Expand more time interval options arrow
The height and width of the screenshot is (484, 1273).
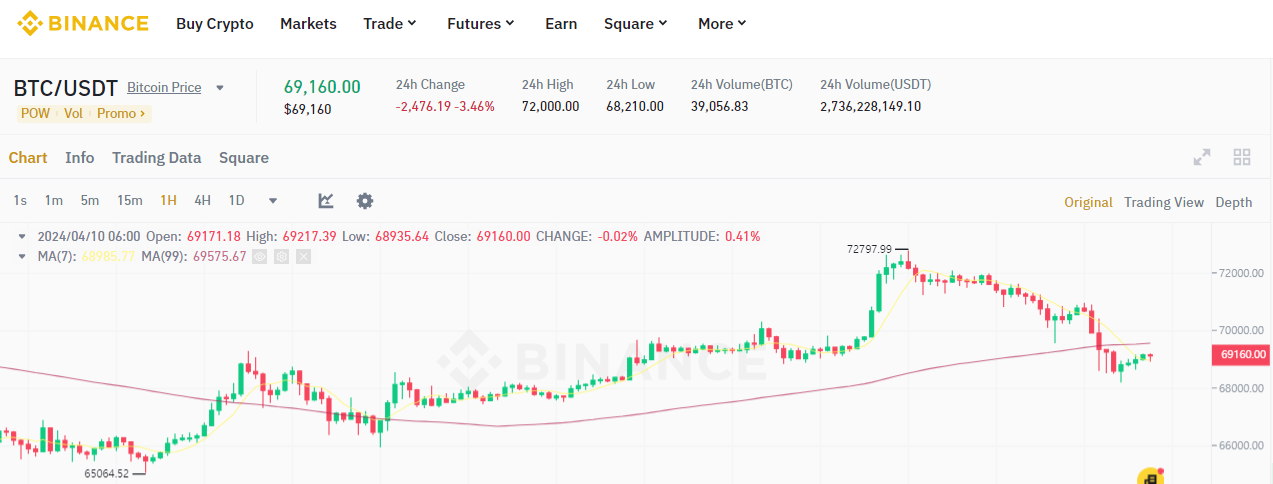pyautogui.click(x=273, y=201)
